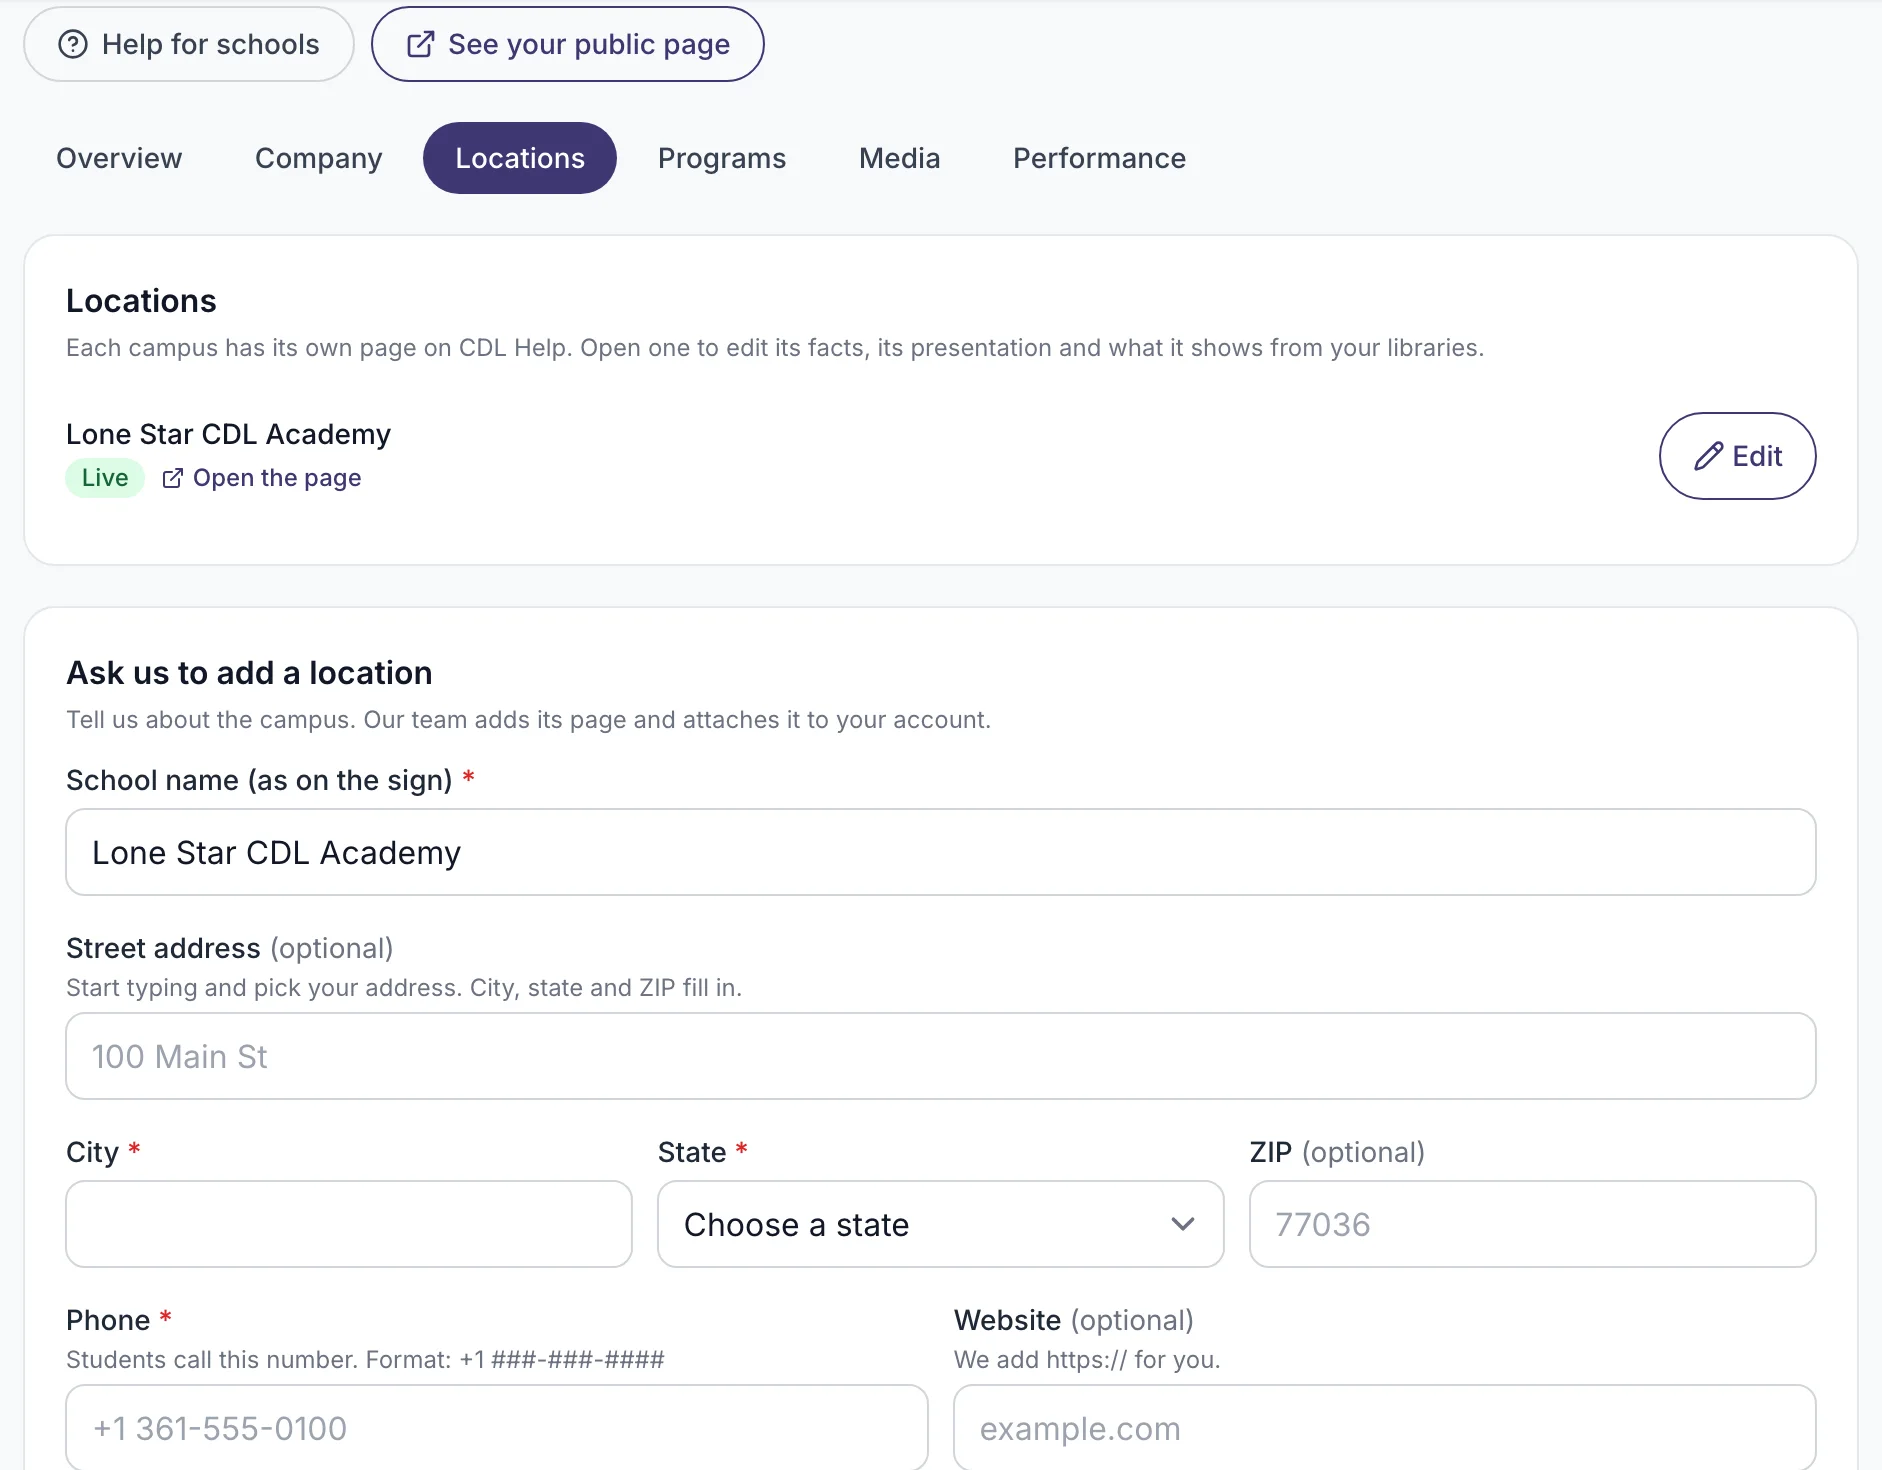Image resolution: width=1882 pixels, height=1470 pixels.
Task: Click the external link icon in See your public page
Action: [x=421, y=44]
